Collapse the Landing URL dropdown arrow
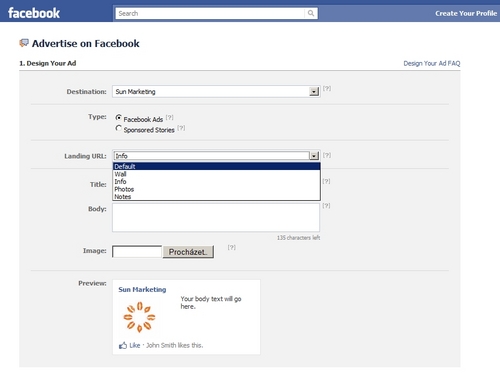Image resolution: width=500 pixels, height=376 pixels. pyautogui.click(x=314, y=156)
